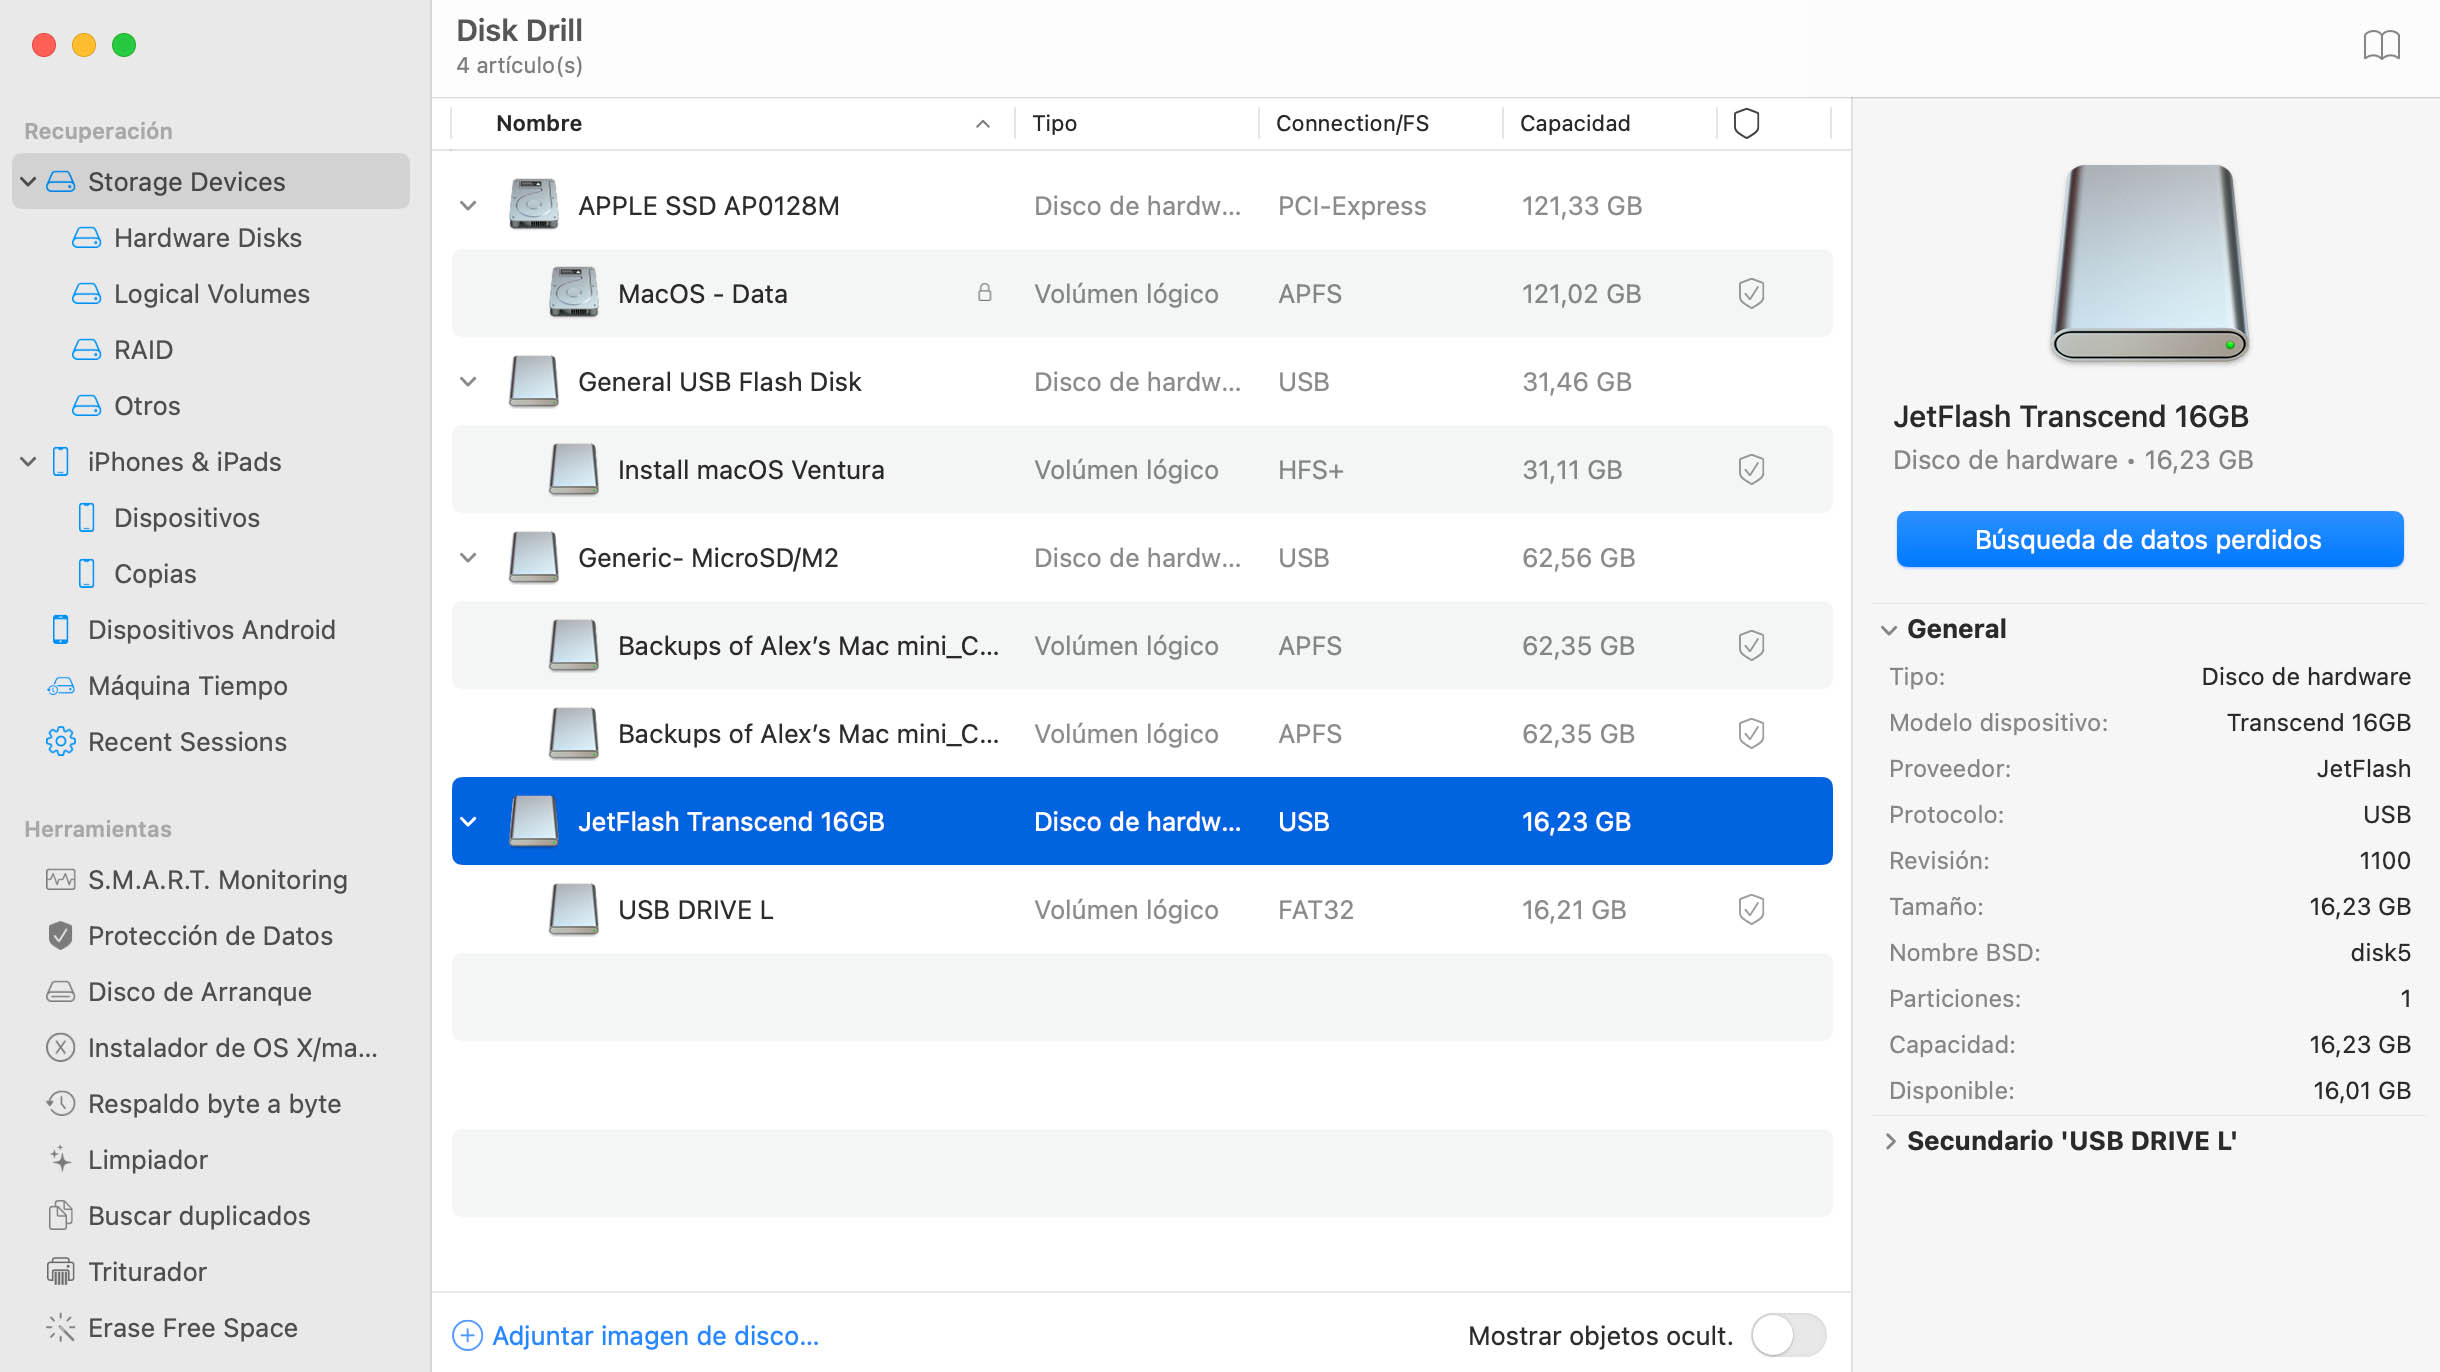Click the Tipo column header
2440x1372 pixels.
click(1054, 123)
